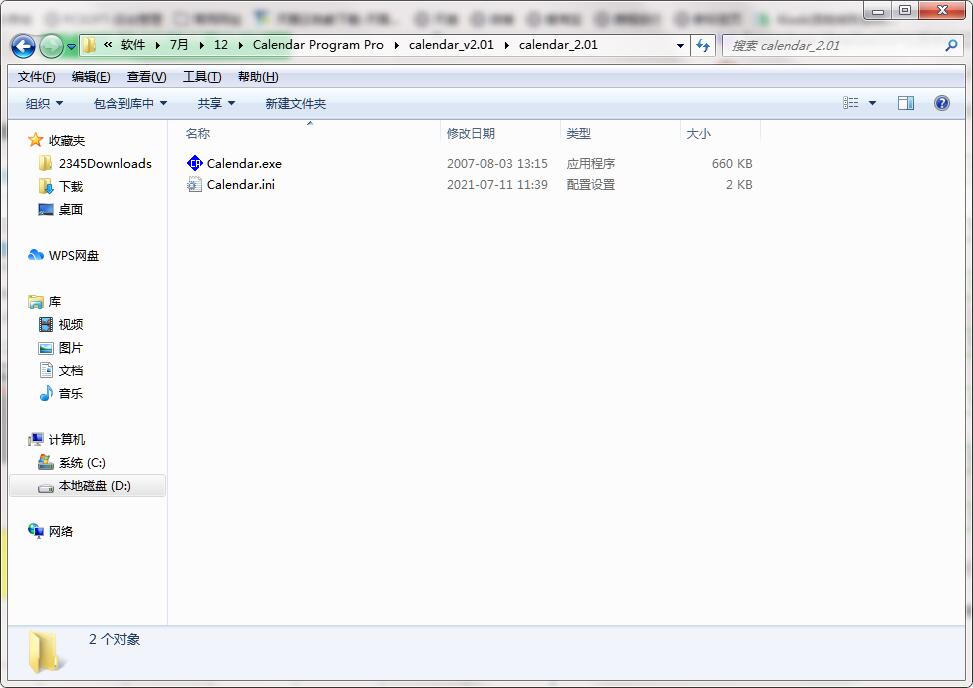Click 12 in the address path

point(221,45)
